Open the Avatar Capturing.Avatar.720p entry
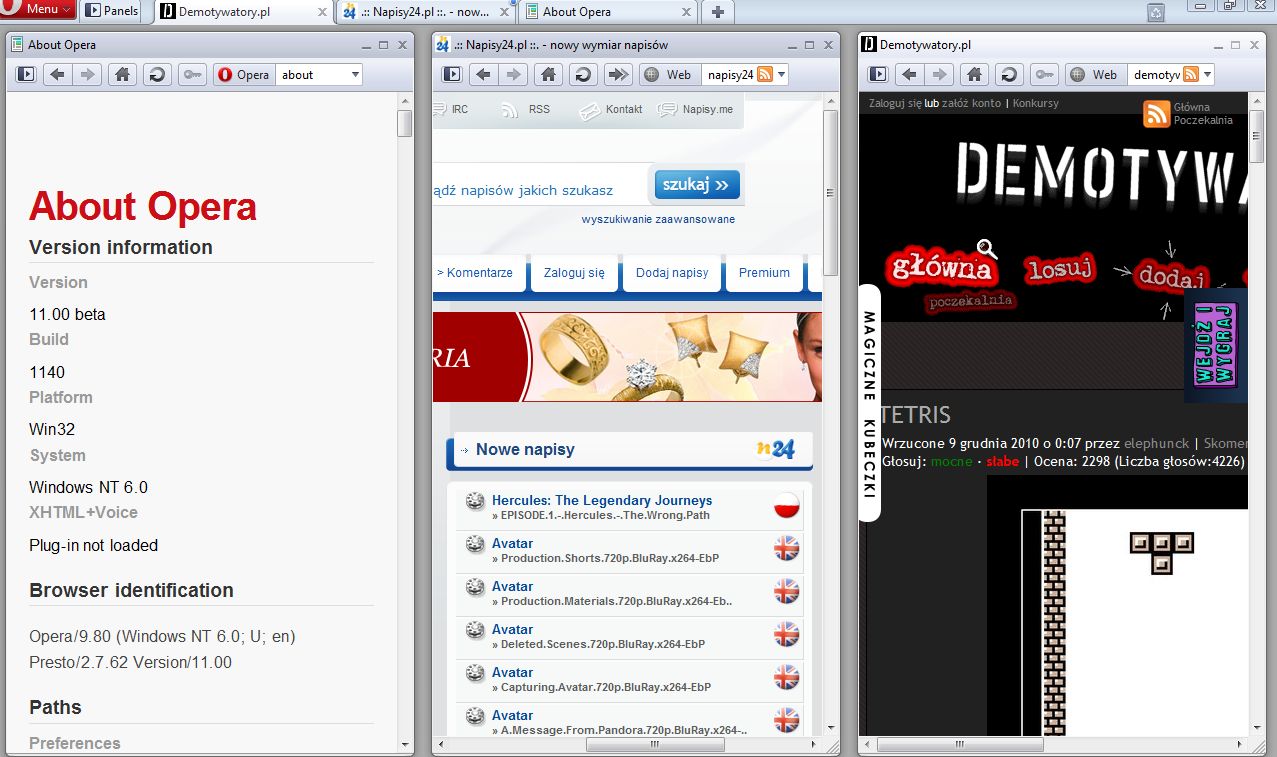This screenshot has width=1277, height=757. pyautogui.click(x=512, y=672)
